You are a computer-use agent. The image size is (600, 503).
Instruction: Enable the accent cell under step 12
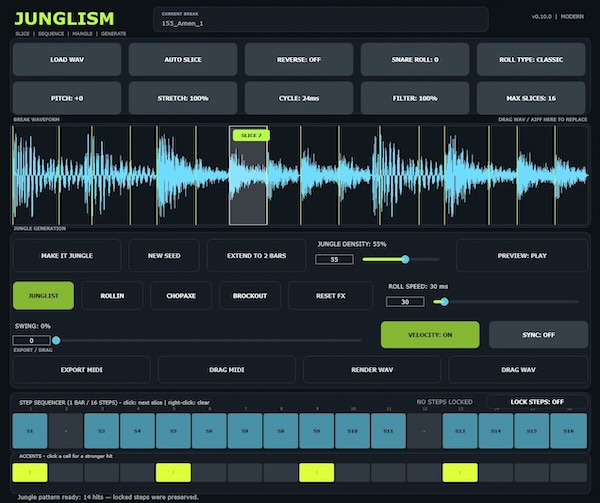coord(424,472)
